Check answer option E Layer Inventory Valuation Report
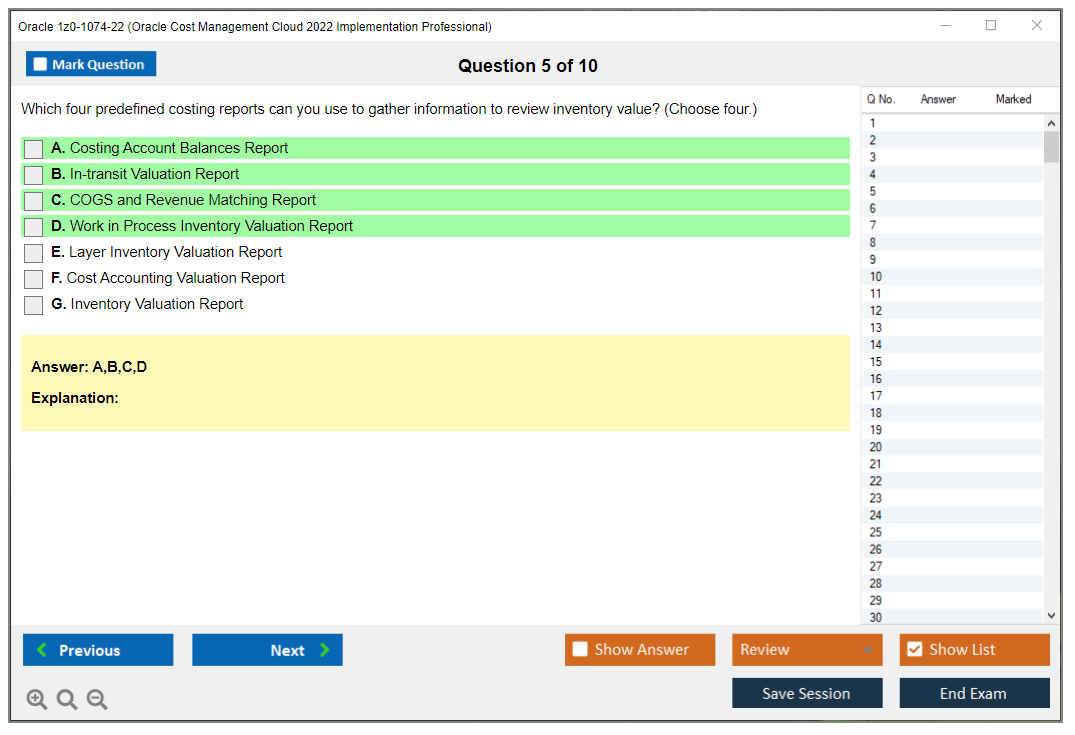Screen dimensions: 1075x735 click(32, 252)
